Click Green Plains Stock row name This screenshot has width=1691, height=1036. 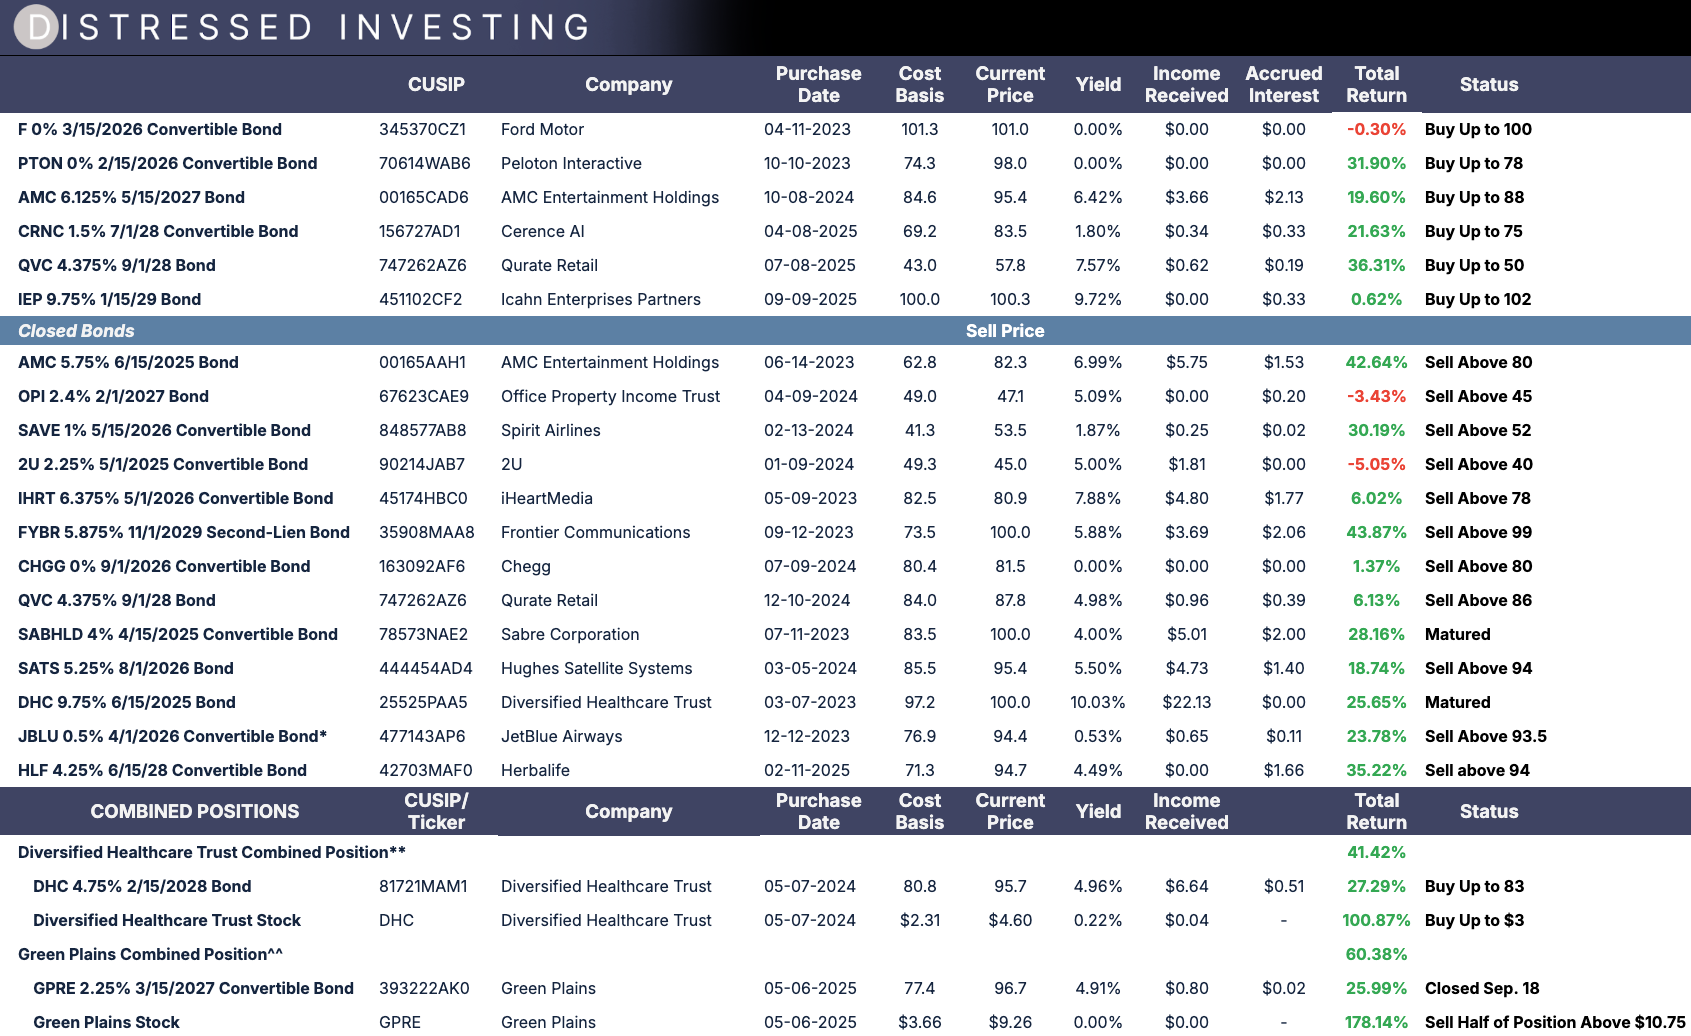tap(106, 1022)
